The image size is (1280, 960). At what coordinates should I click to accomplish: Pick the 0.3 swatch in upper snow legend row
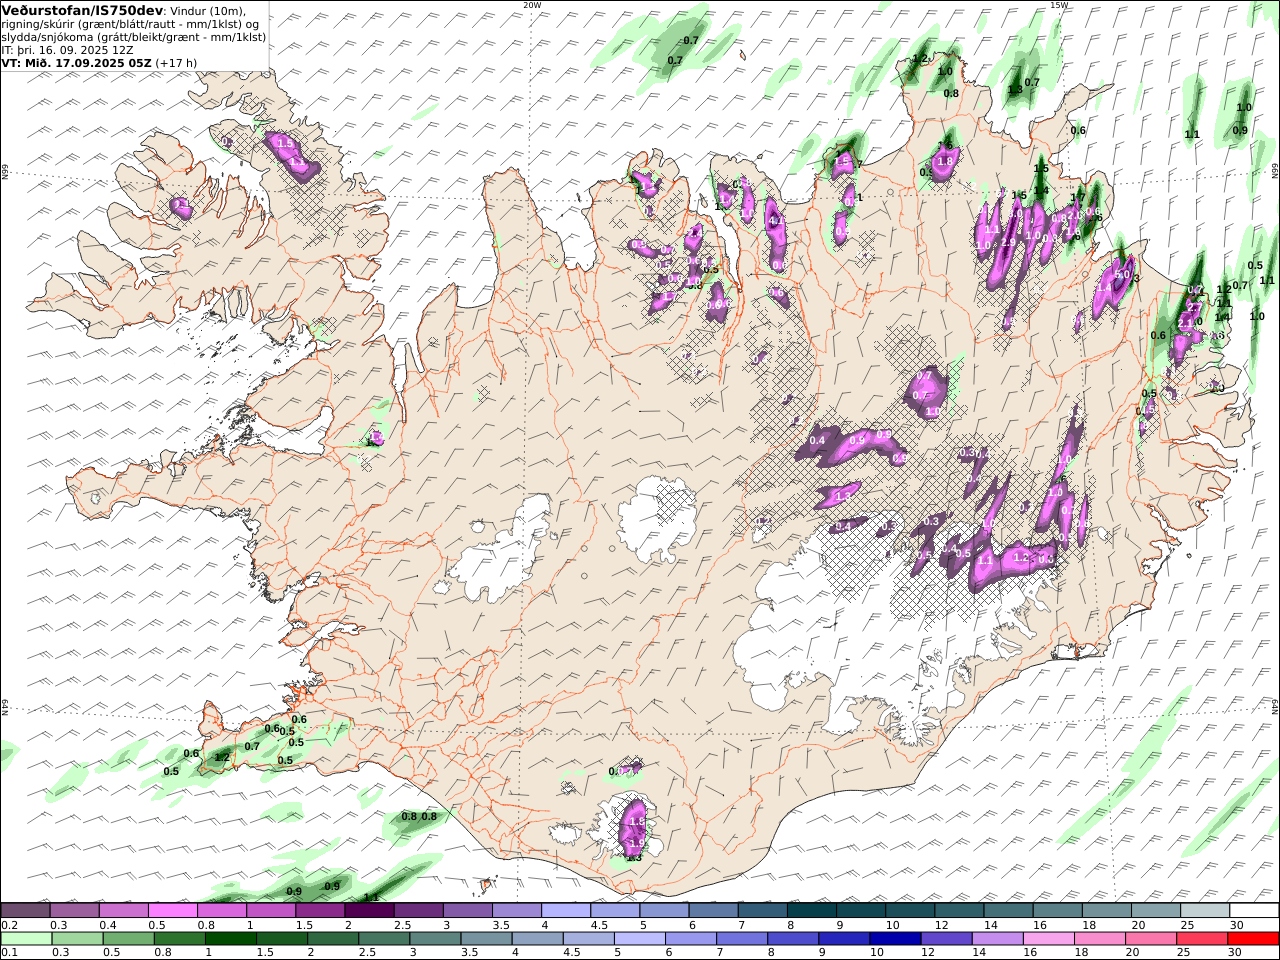[74, 911]
